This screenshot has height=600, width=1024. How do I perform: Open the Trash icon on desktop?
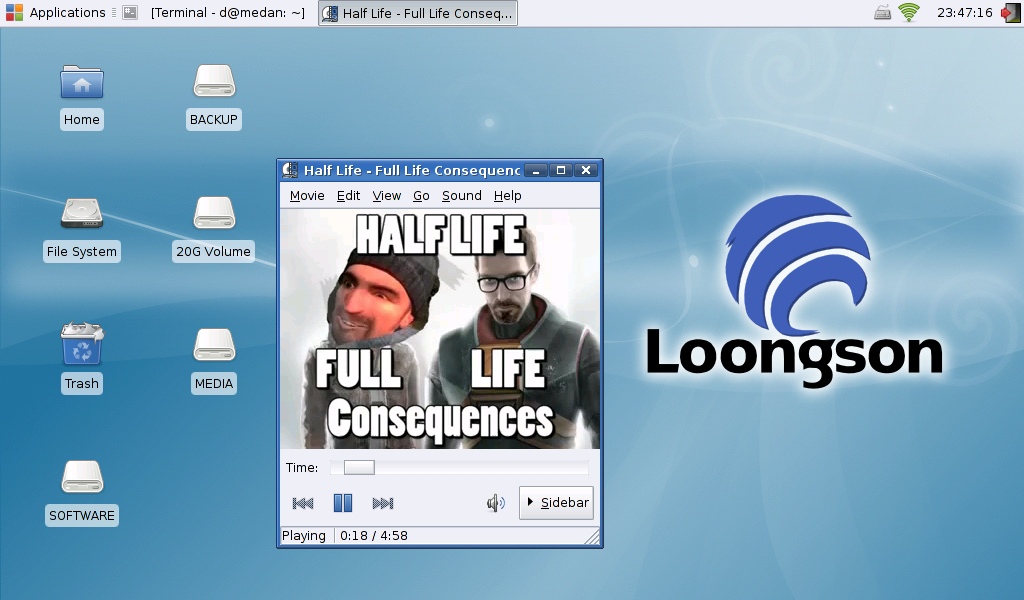coord(82,343)
